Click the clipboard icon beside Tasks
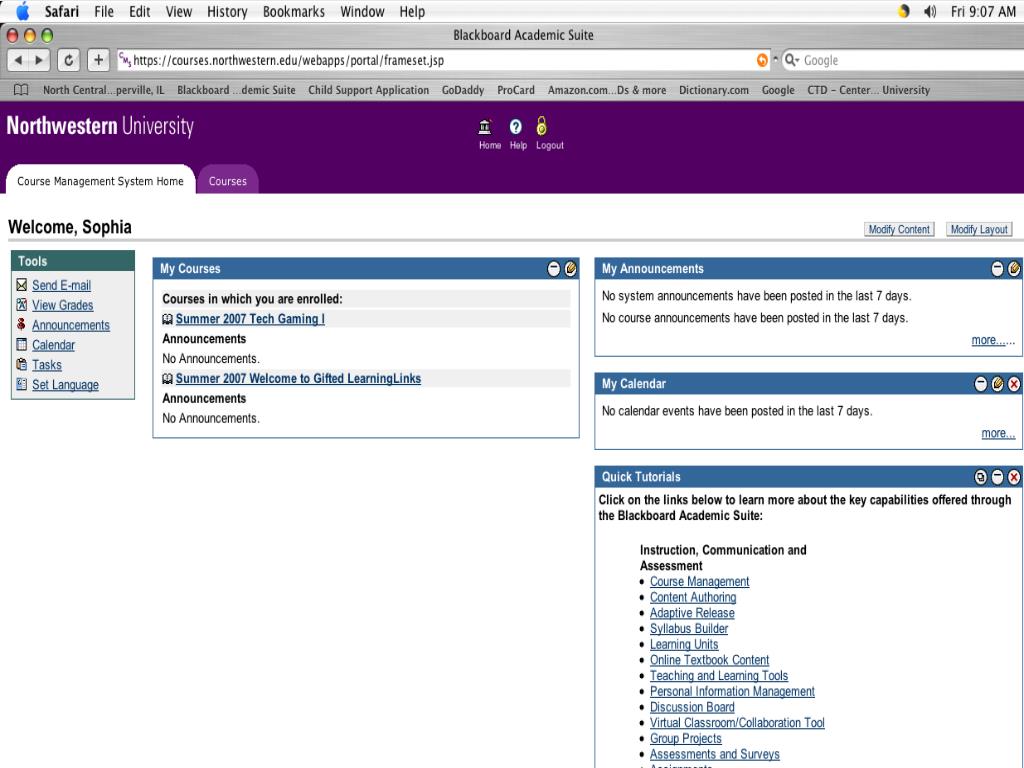This screenshot has width=1024, height=768. point(22,364)
